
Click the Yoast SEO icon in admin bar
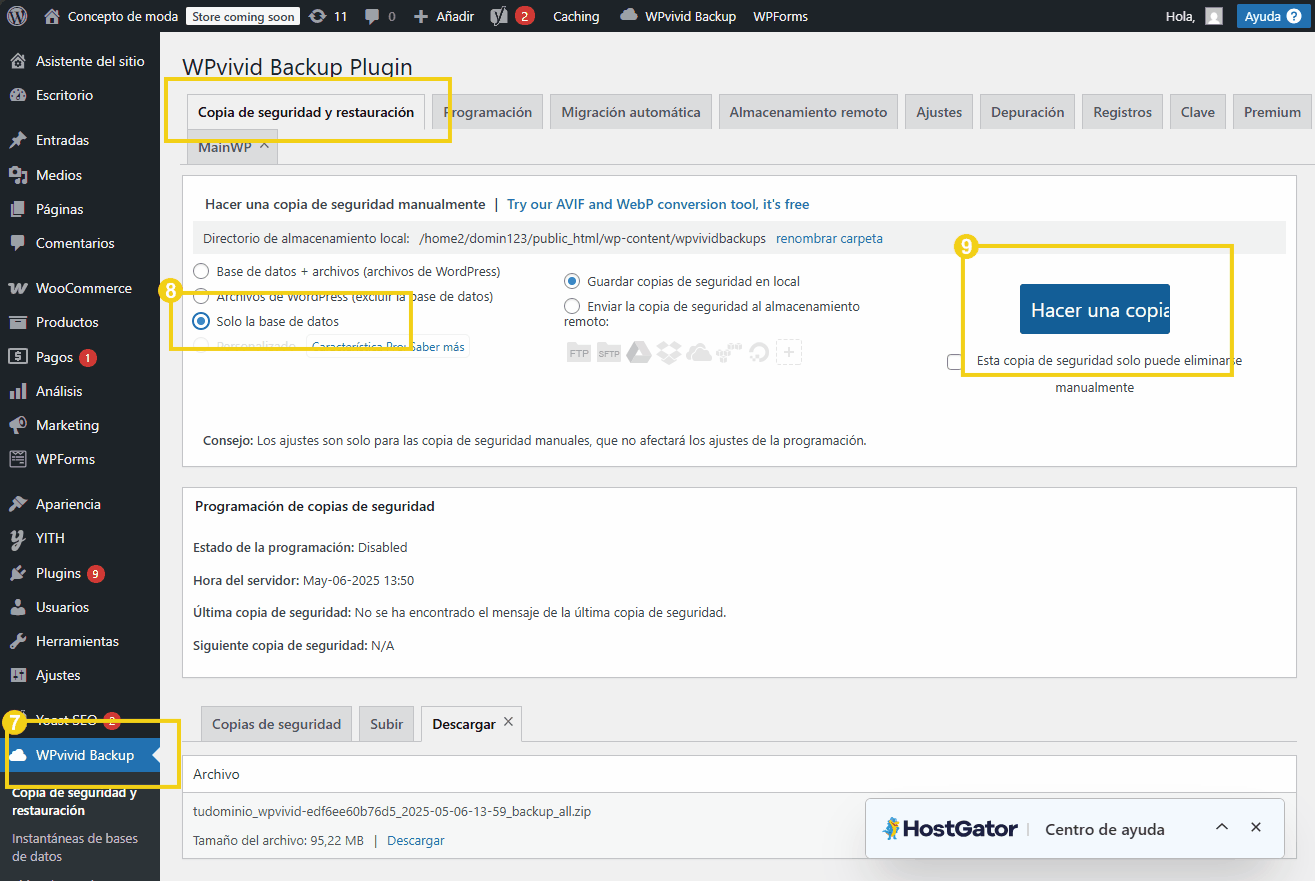[x=498, y=16]
